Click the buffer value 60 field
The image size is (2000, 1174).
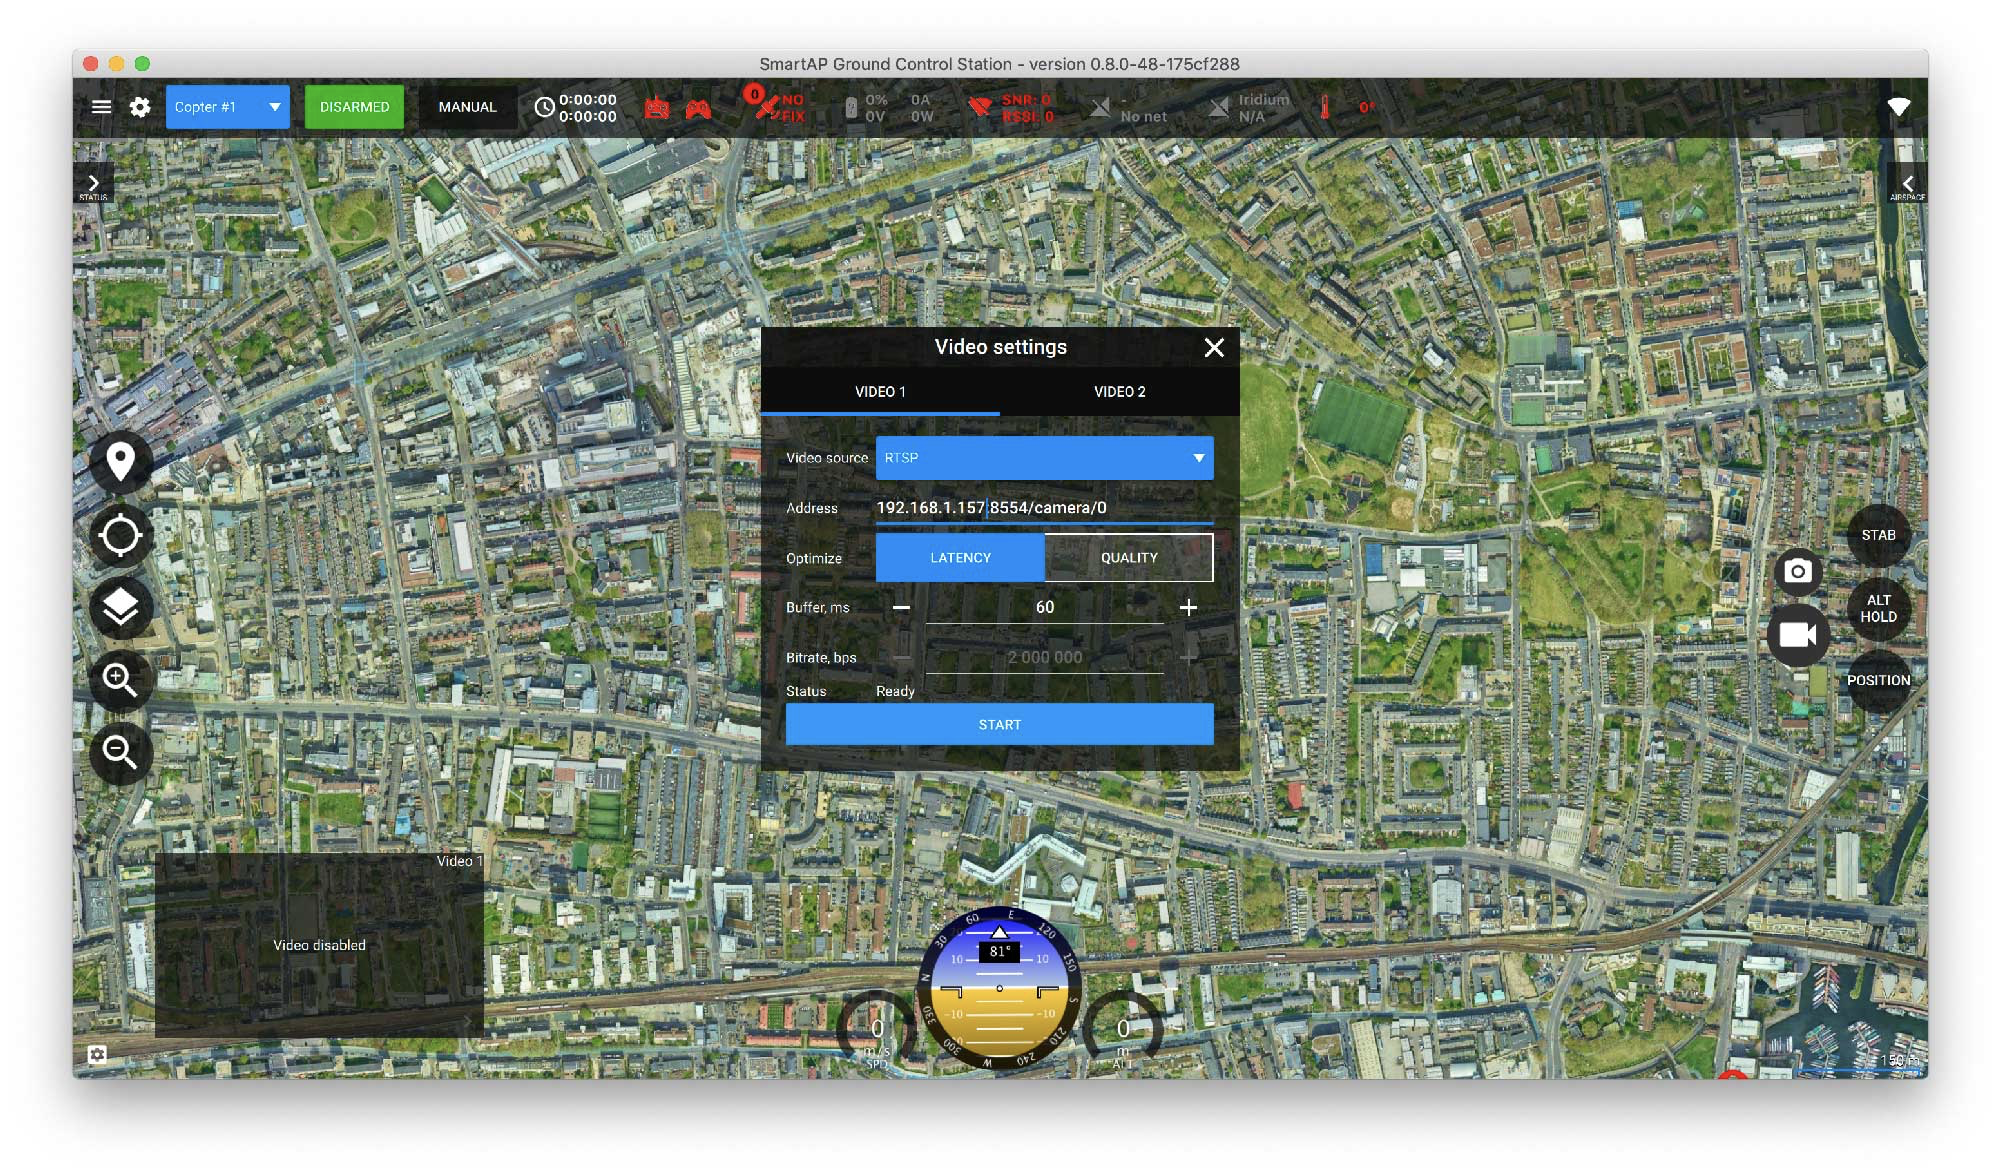[x=1045, y=608]
